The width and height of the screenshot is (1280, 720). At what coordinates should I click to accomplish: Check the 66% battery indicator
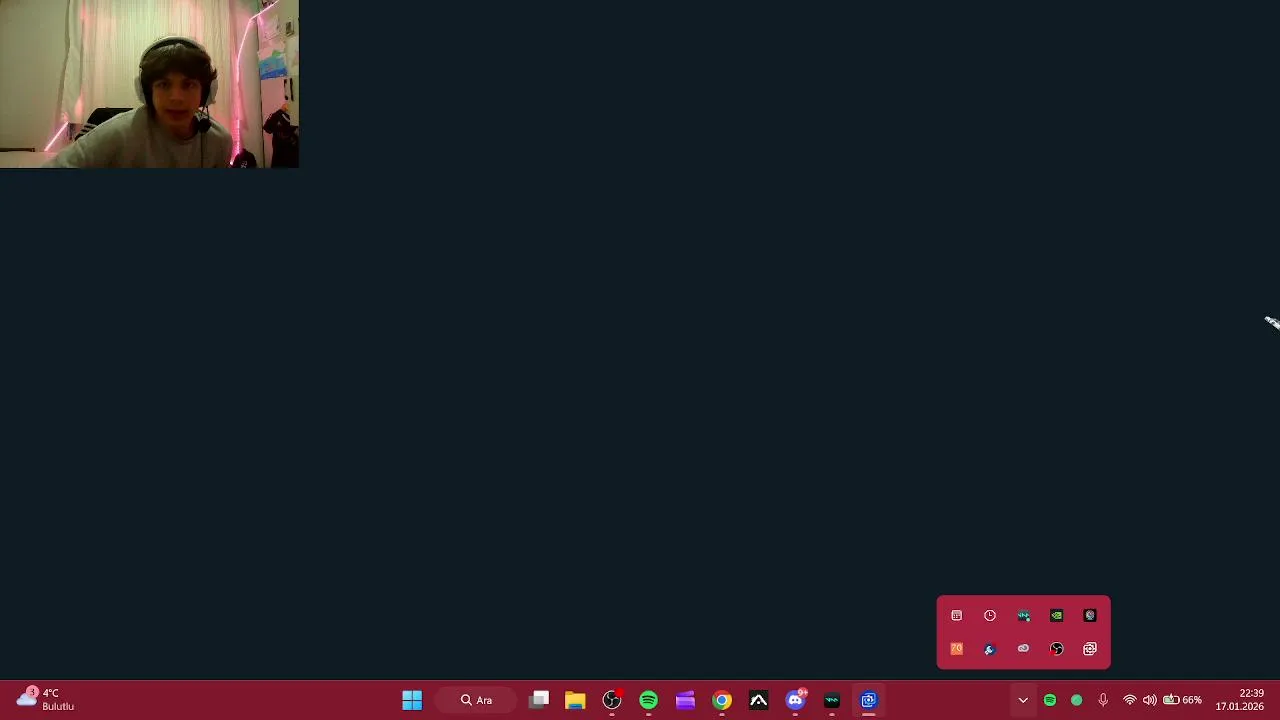click(x=1182, y=700)
